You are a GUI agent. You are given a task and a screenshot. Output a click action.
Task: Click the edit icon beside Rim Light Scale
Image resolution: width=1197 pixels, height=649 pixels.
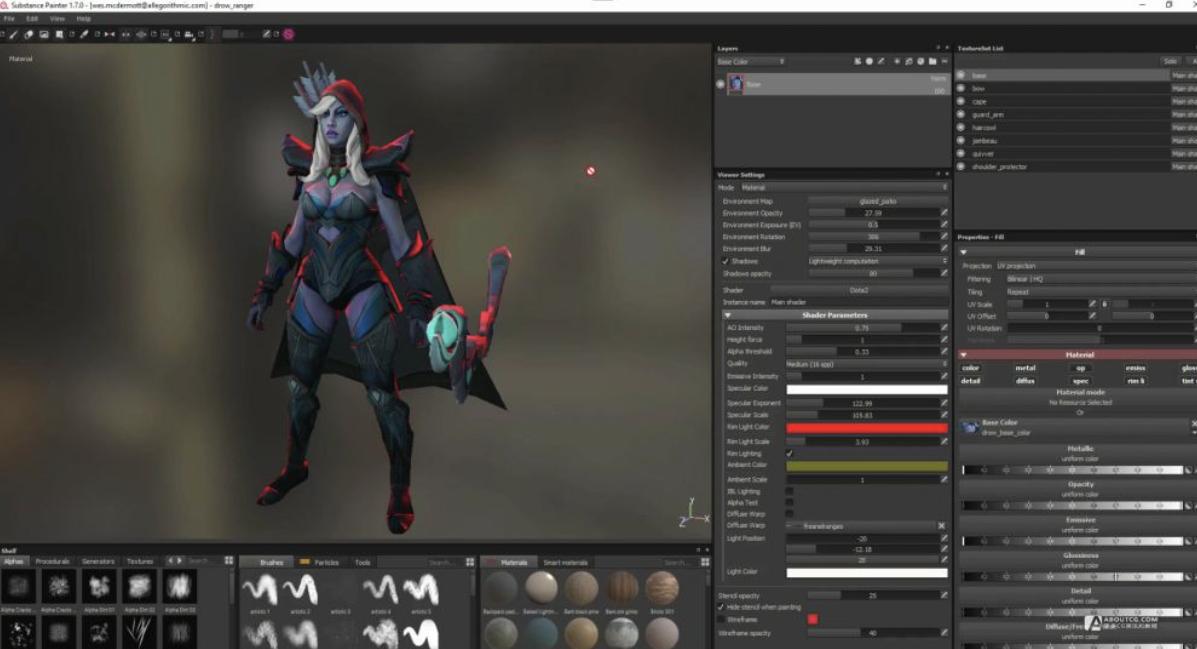(x=943, y=441)
